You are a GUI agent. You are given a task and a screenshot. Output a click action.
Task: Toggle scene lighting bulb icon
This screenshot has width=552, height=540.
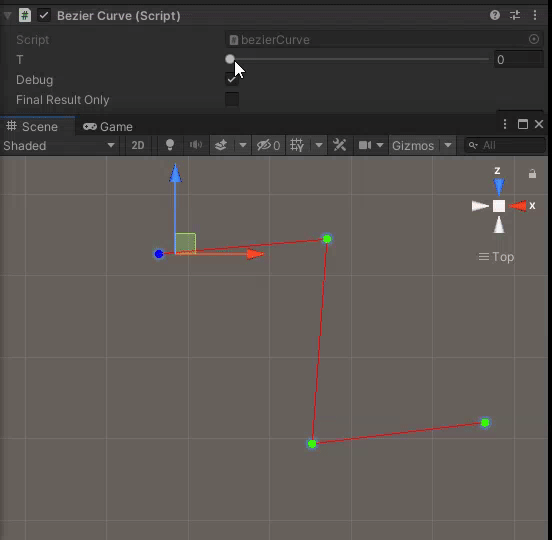point(170,145)
